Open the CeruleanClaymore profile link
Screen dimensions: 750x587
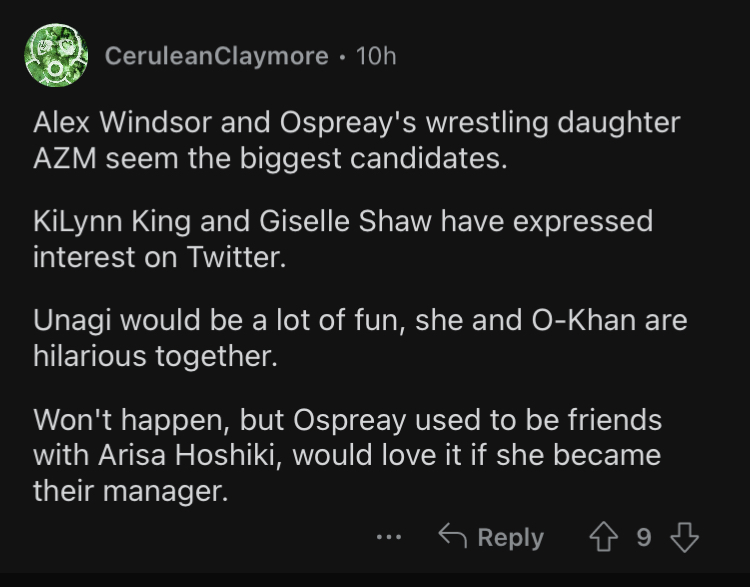tap(216, 57)
